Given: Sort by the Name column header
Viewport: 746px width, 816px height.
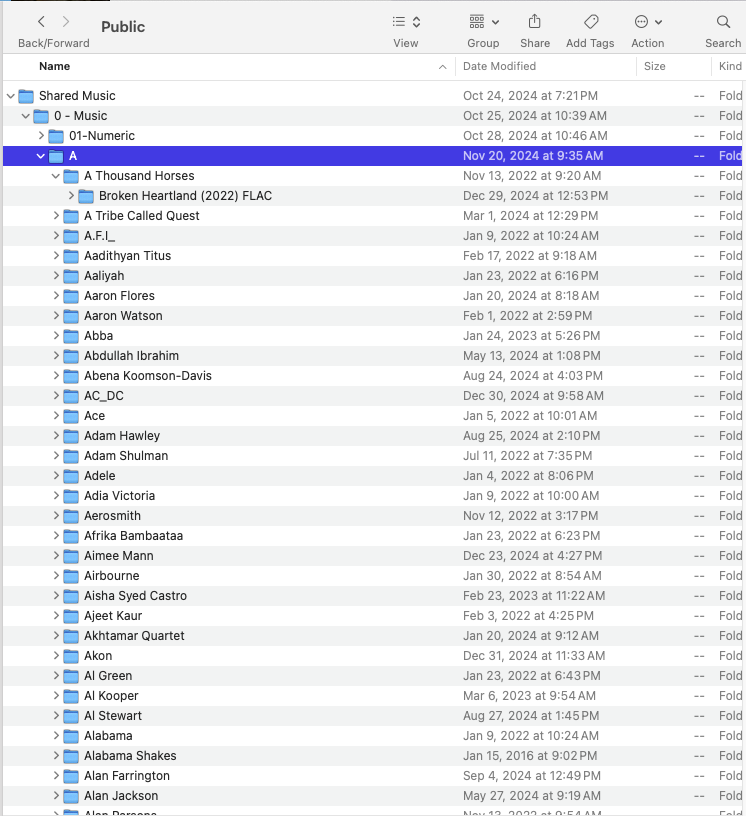Looking at the screenshot, I should 55,66.
